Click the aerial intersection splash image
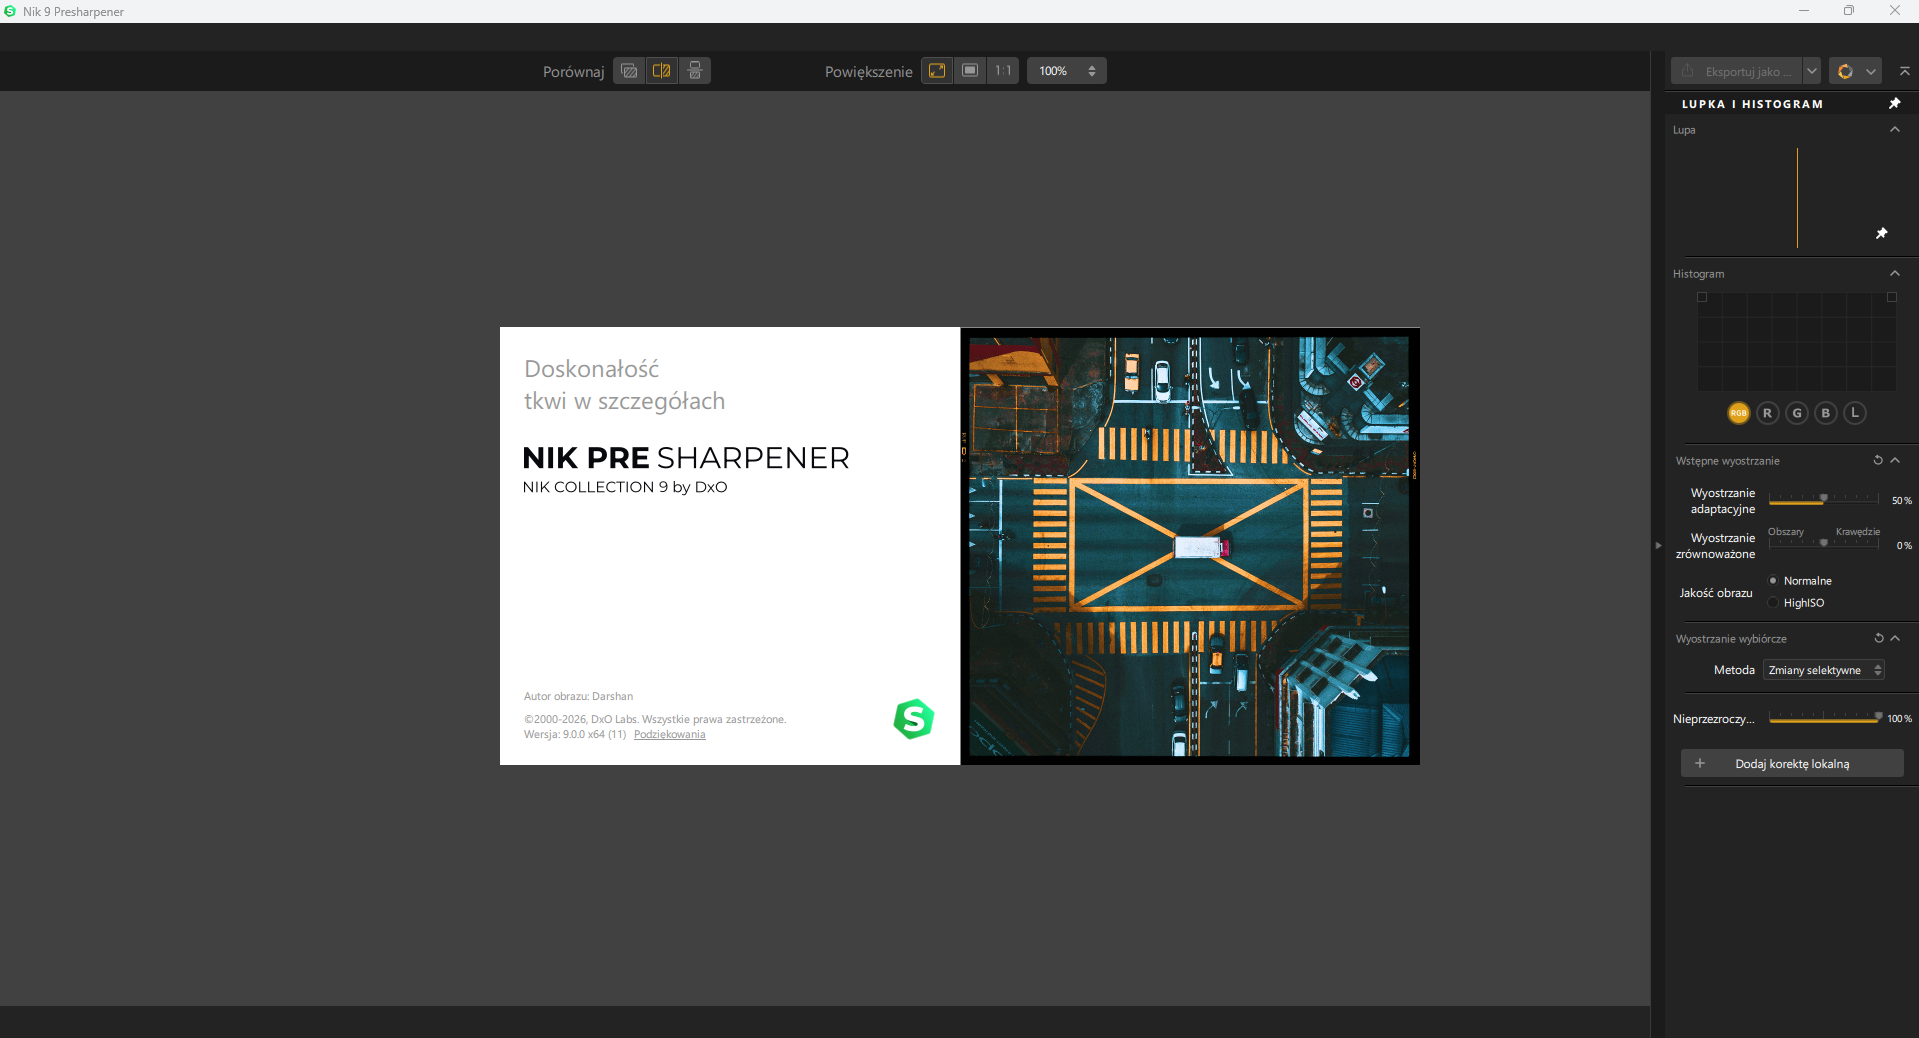Screen dimensions: 1919x1038 1190,546
